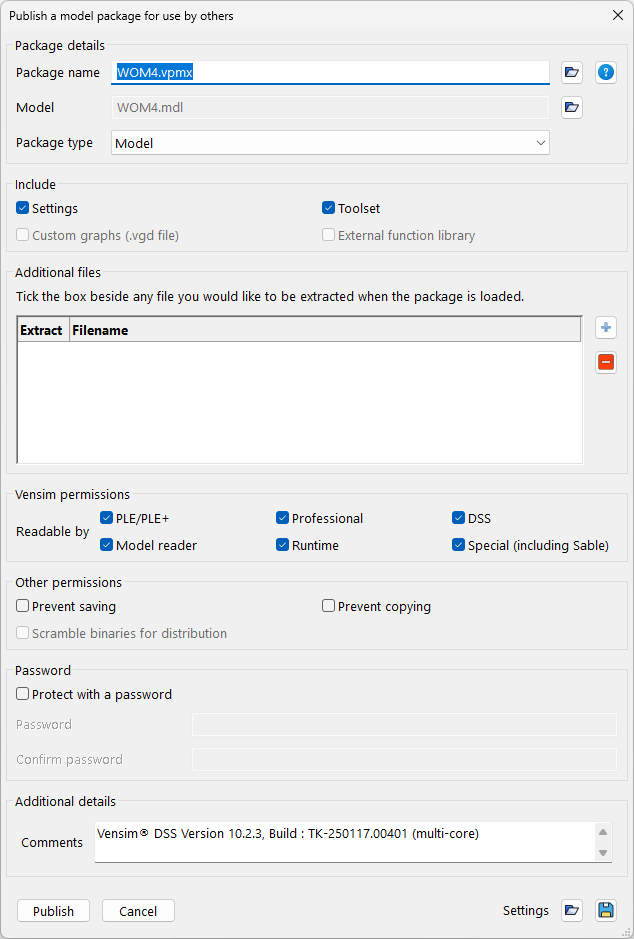The image size is (634, 939).
Task: Browse for package name file location
Action: click(571, 72)
